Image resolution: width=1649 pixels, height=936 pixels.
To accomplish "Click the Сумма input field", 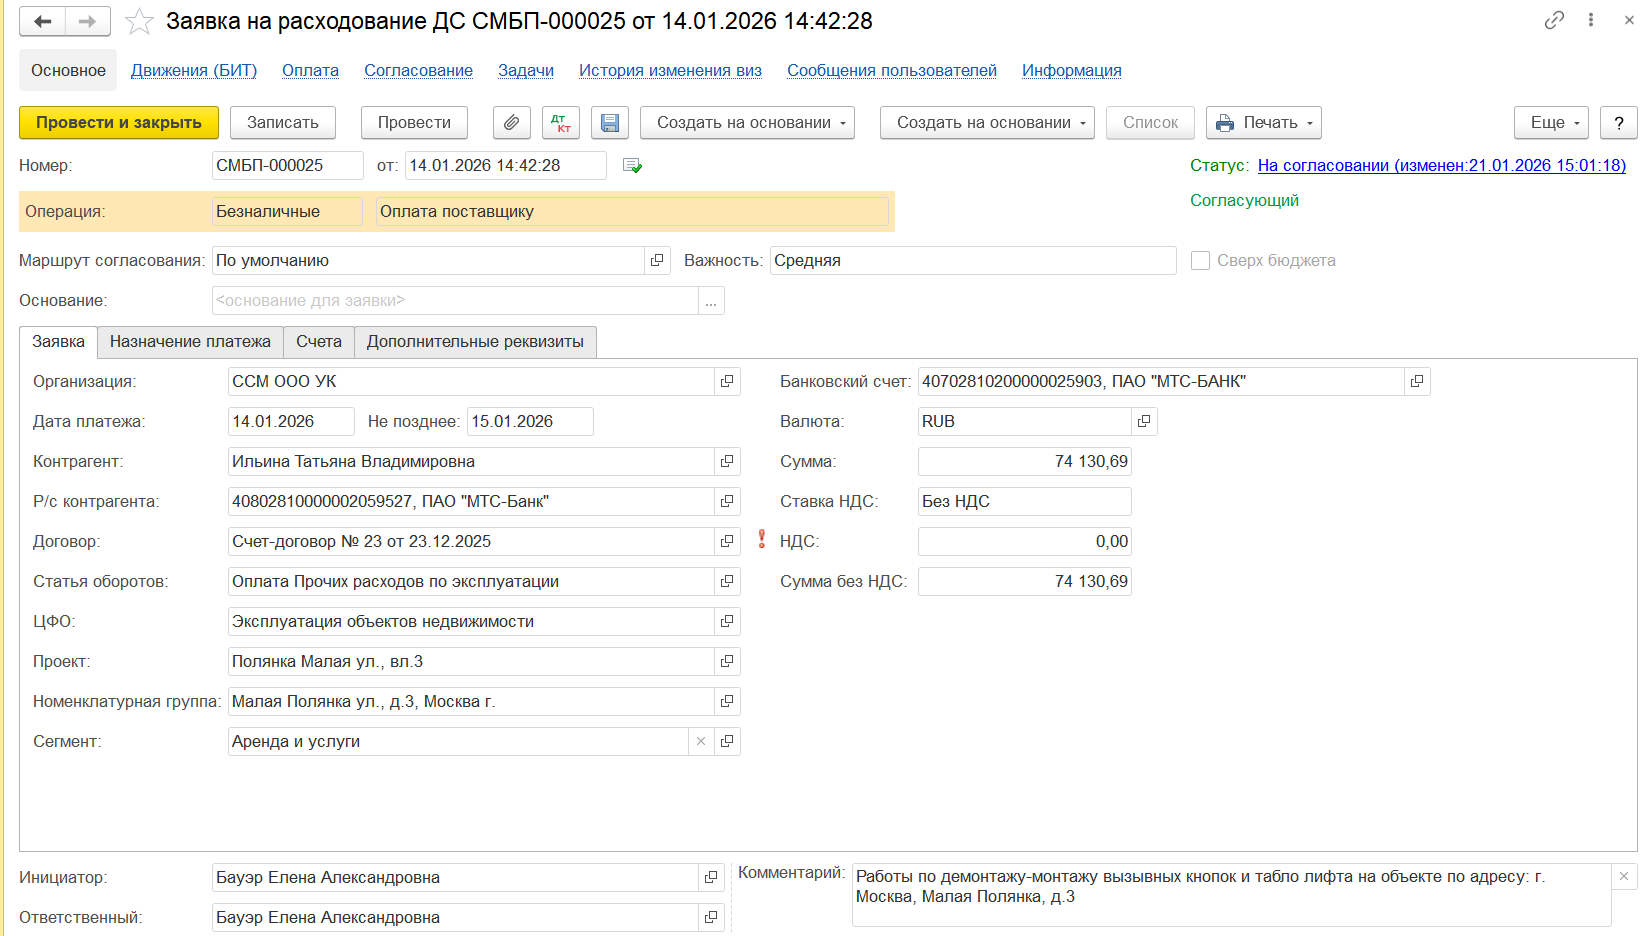I will [1025, 462].
